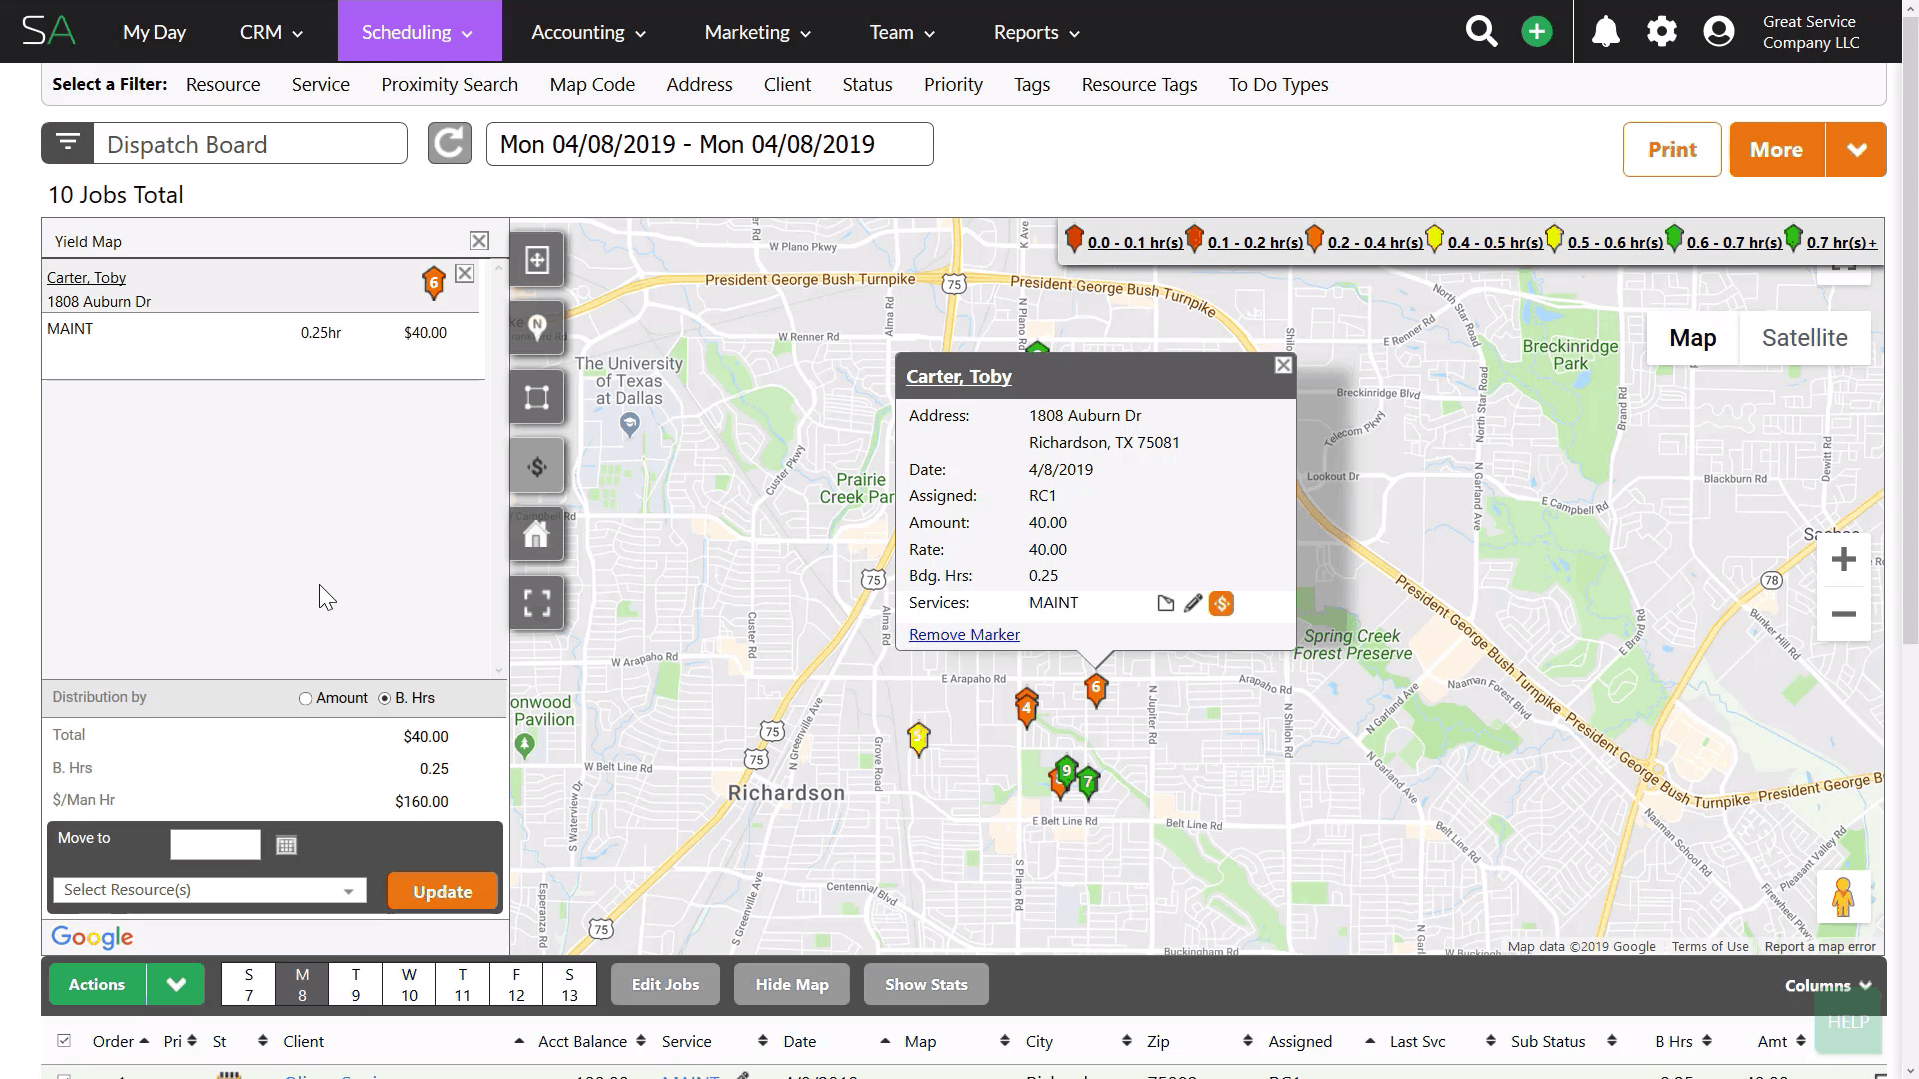Open the user profile icon
This screenshot has height=1079, width=1919.
pos(1719,32)
